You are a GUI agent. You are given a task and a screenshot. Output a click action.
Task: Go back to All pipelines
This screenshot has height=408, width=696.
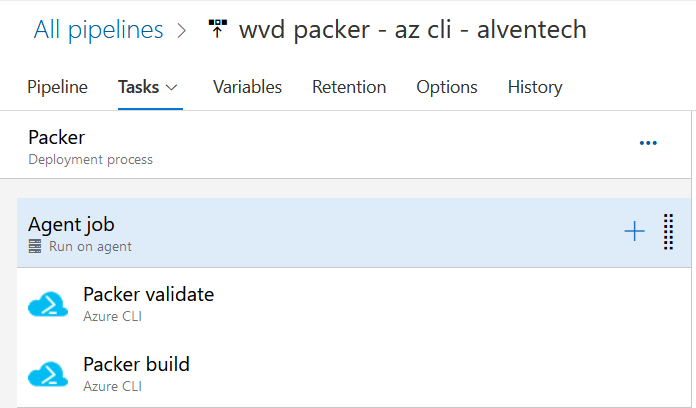(x=99, y=30)
